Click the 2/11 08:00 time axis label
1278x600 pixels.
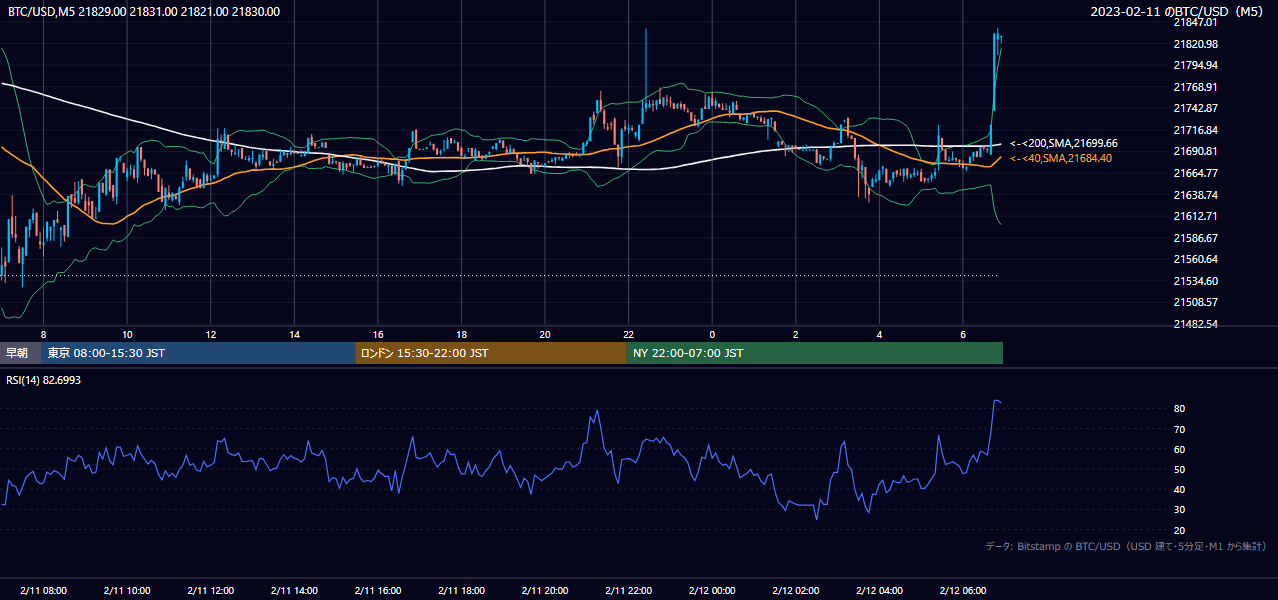tap(43, 590)
